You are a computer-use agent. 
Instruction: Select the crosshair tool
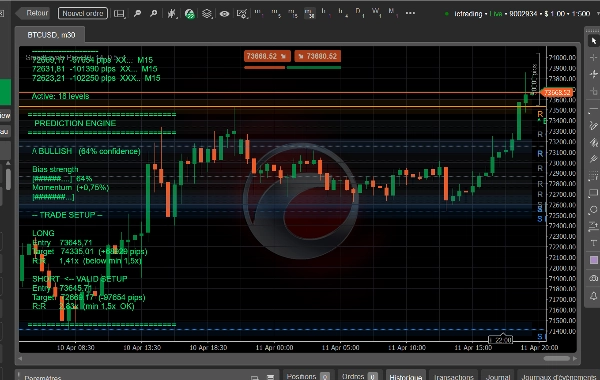(593, 57)
